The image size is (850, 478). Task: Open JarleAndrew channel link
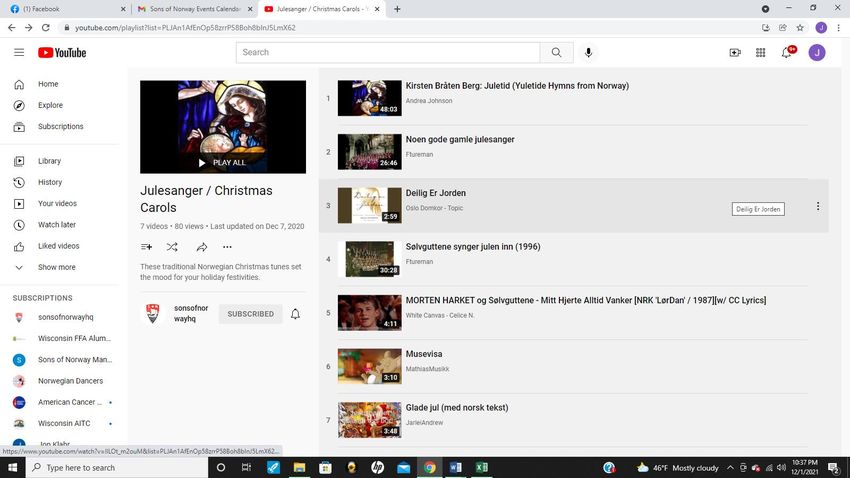click(424, 423)
